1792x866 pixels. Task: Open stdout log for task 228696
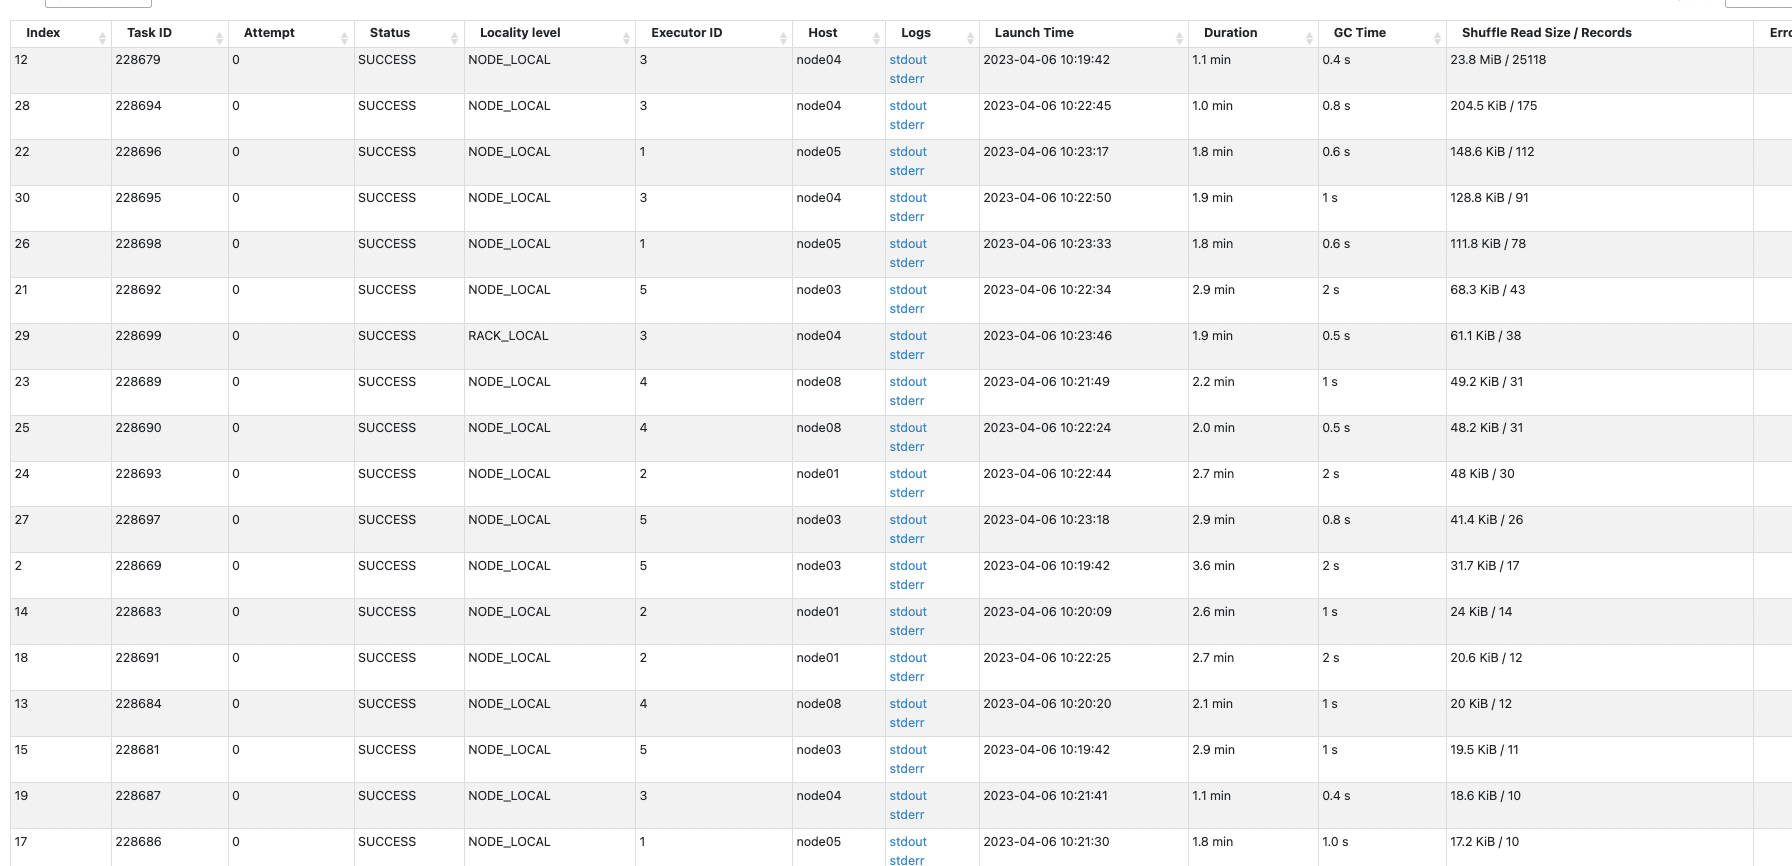(x=908, y=152)
